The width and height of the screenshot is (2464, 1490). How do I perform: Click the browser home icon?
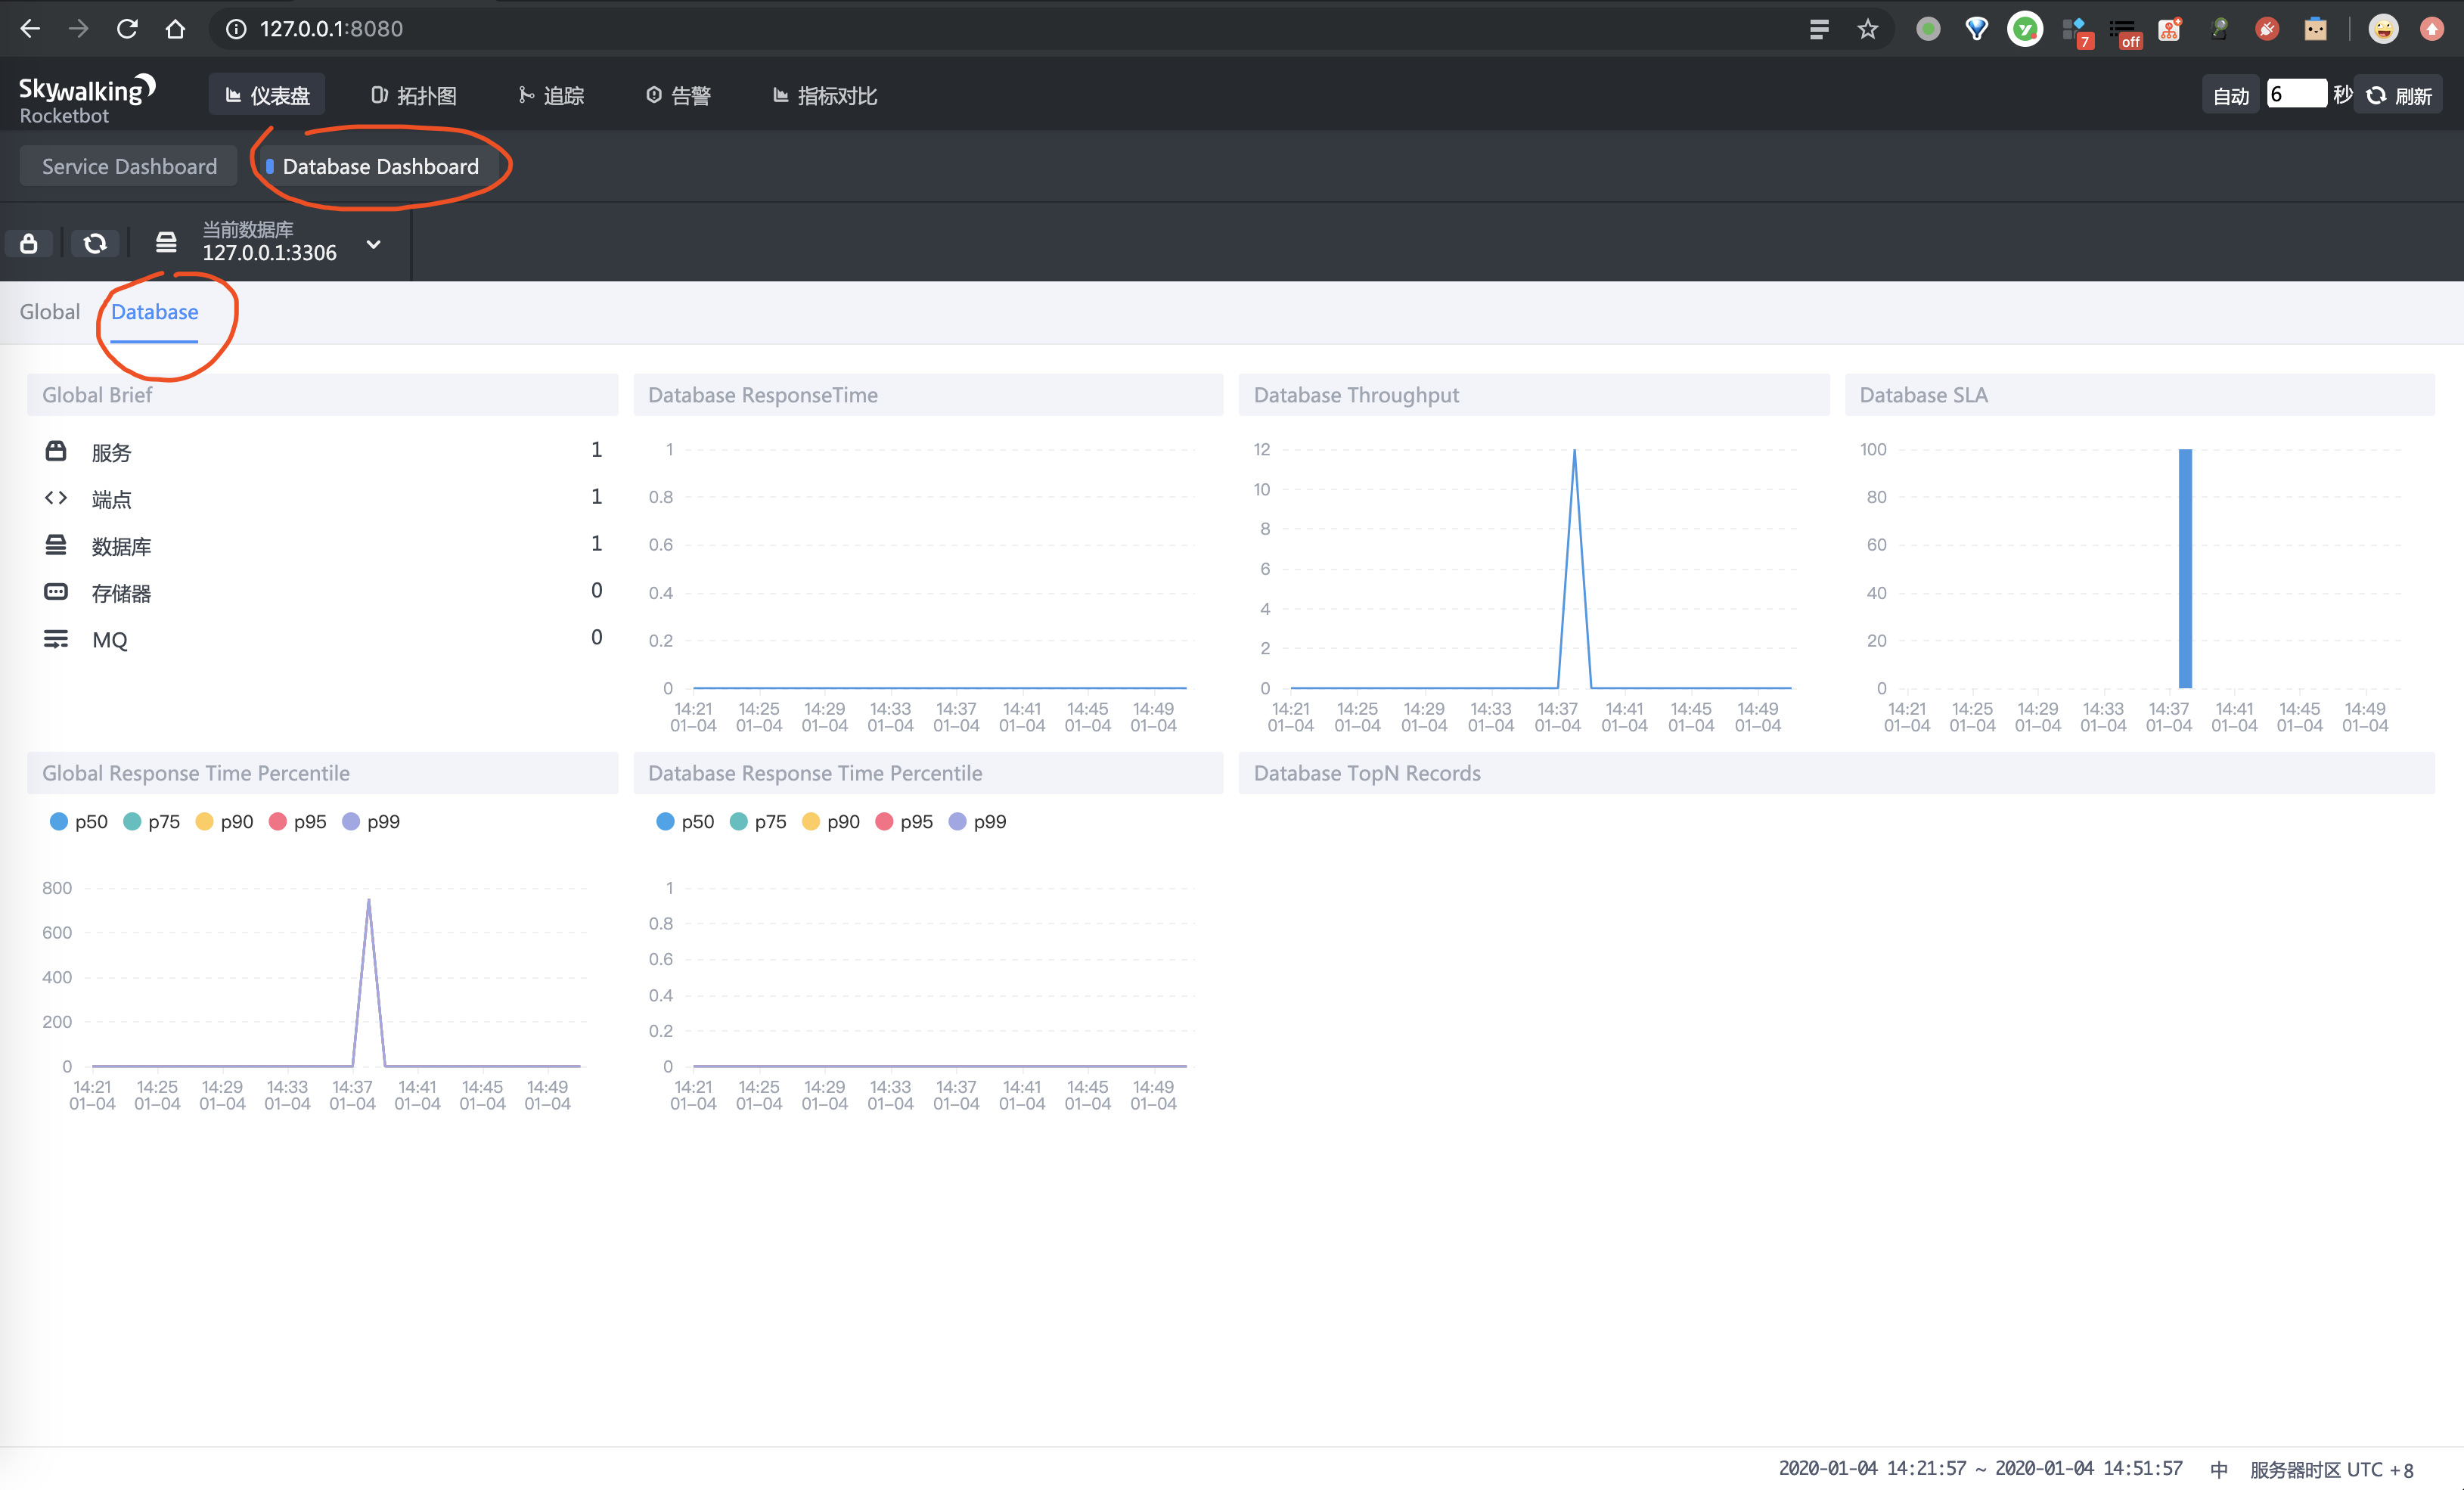(x=176, y=29)
